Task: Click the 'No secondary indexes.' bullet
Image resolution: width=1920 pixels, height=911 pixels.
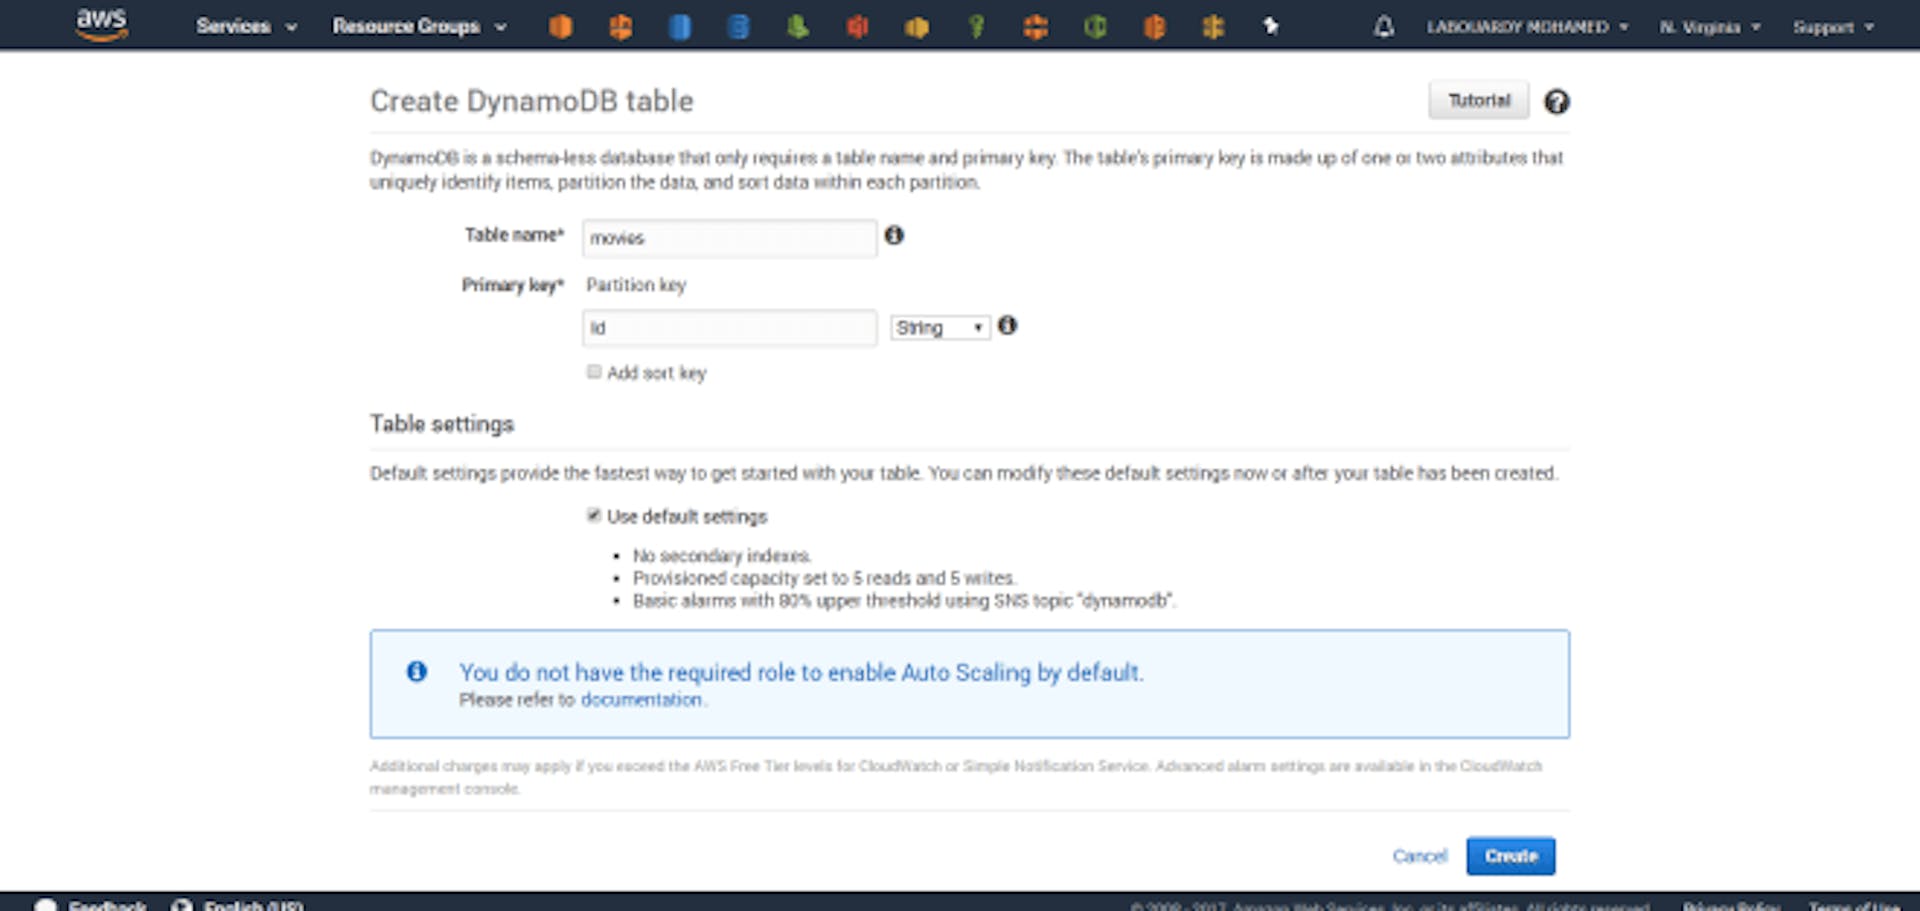Action: (x=721, y=555)
